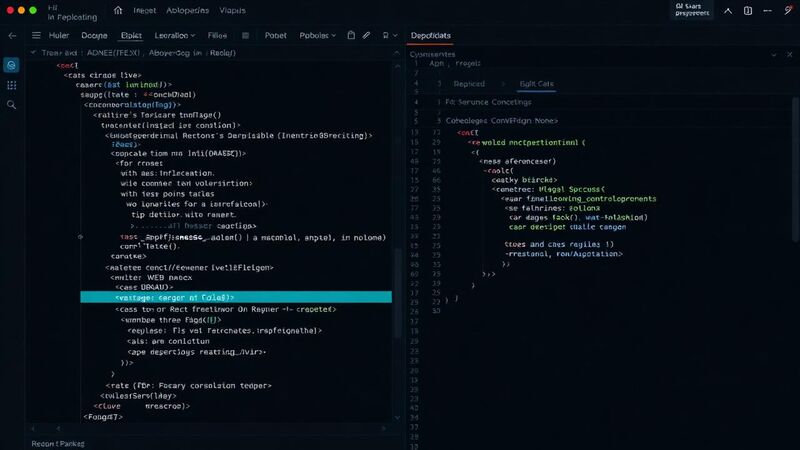Click the 'multer WEB nabex' line

tap(151, 278)
